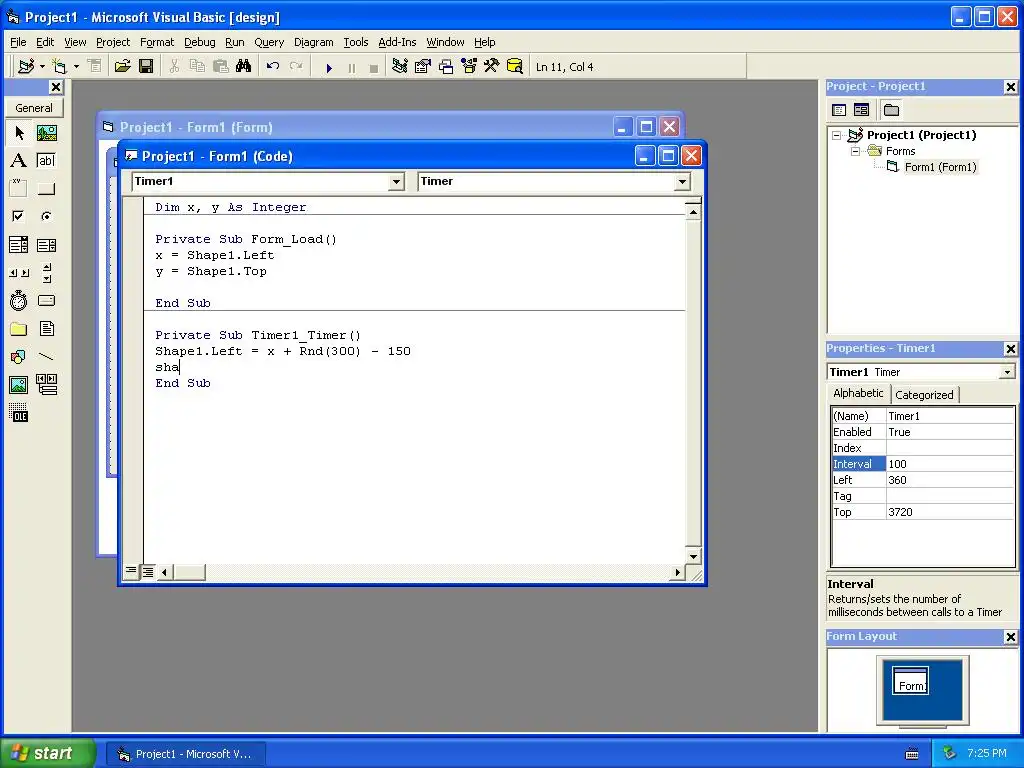This screenshot has height=768, width=1024.
Task: Save the project with the floppy icon
Action: pos(146,66)
